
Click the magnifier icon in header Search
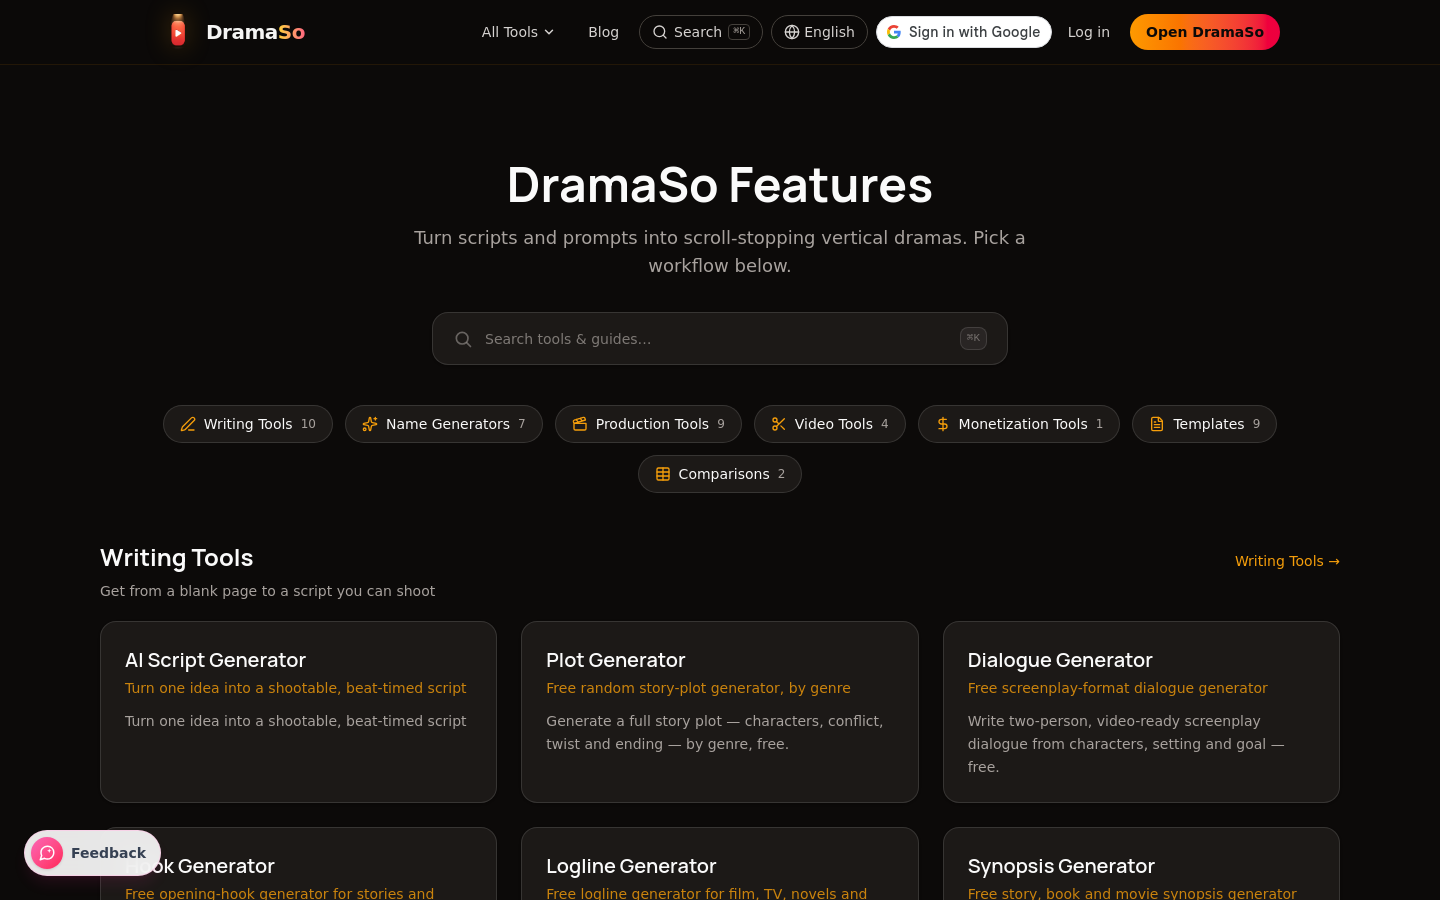coord(660,32)
